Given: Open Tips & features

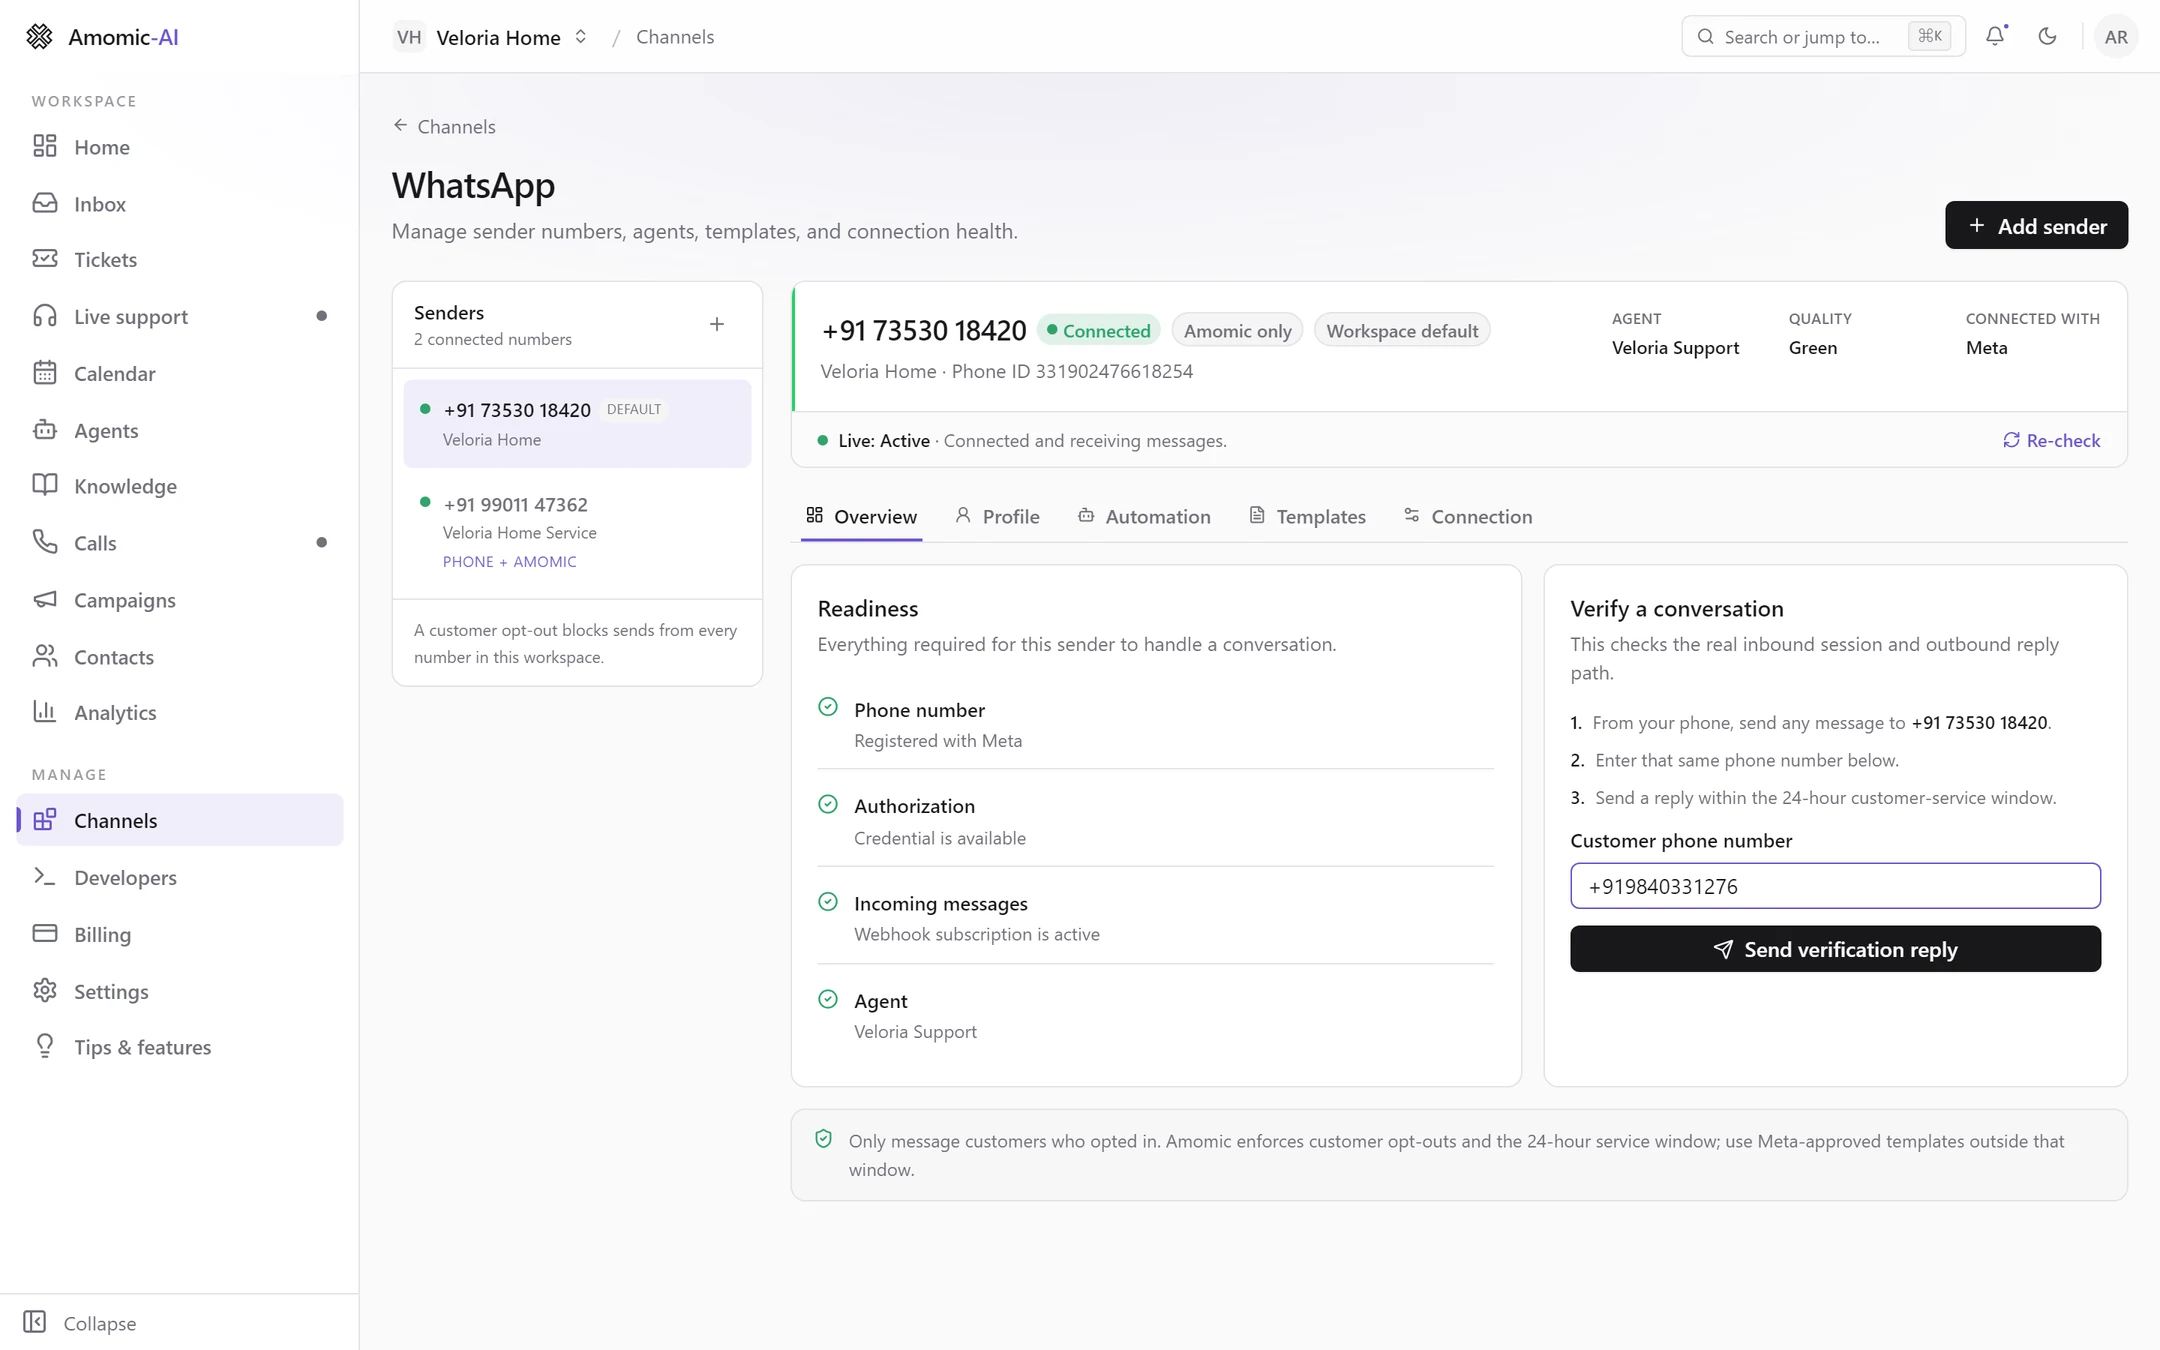Looking at the screenshot, I should click(179, 1048).
